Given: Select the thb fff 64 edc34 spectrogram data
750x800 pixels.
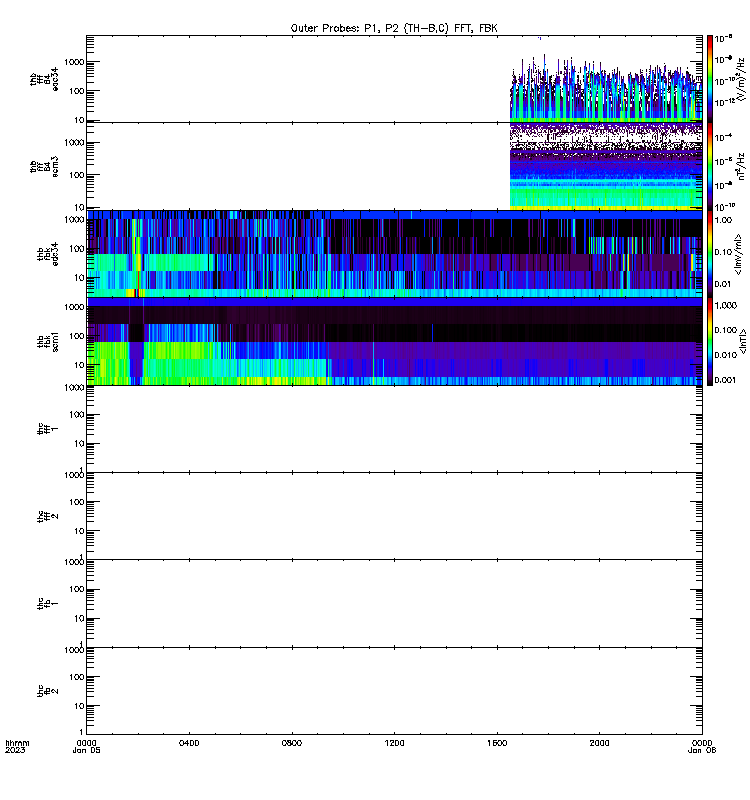Looking at the screenshot, I should pos(606,89).
